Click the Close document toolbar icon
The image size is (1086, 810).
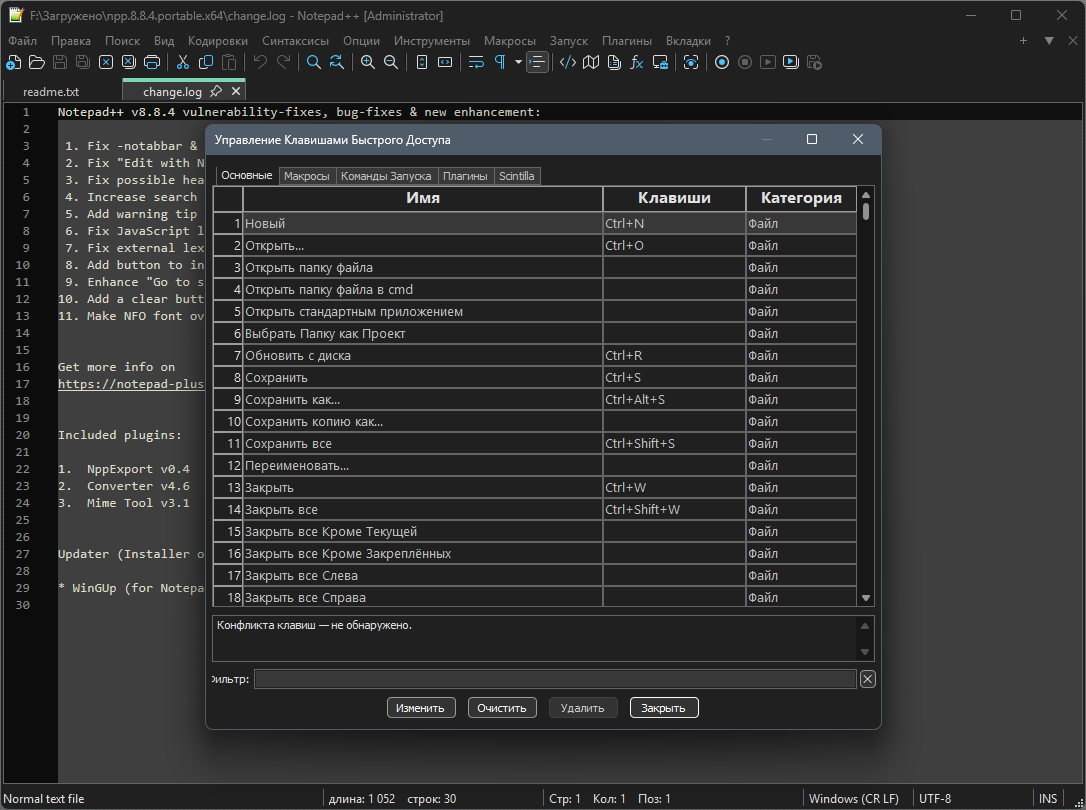(106, 62)
